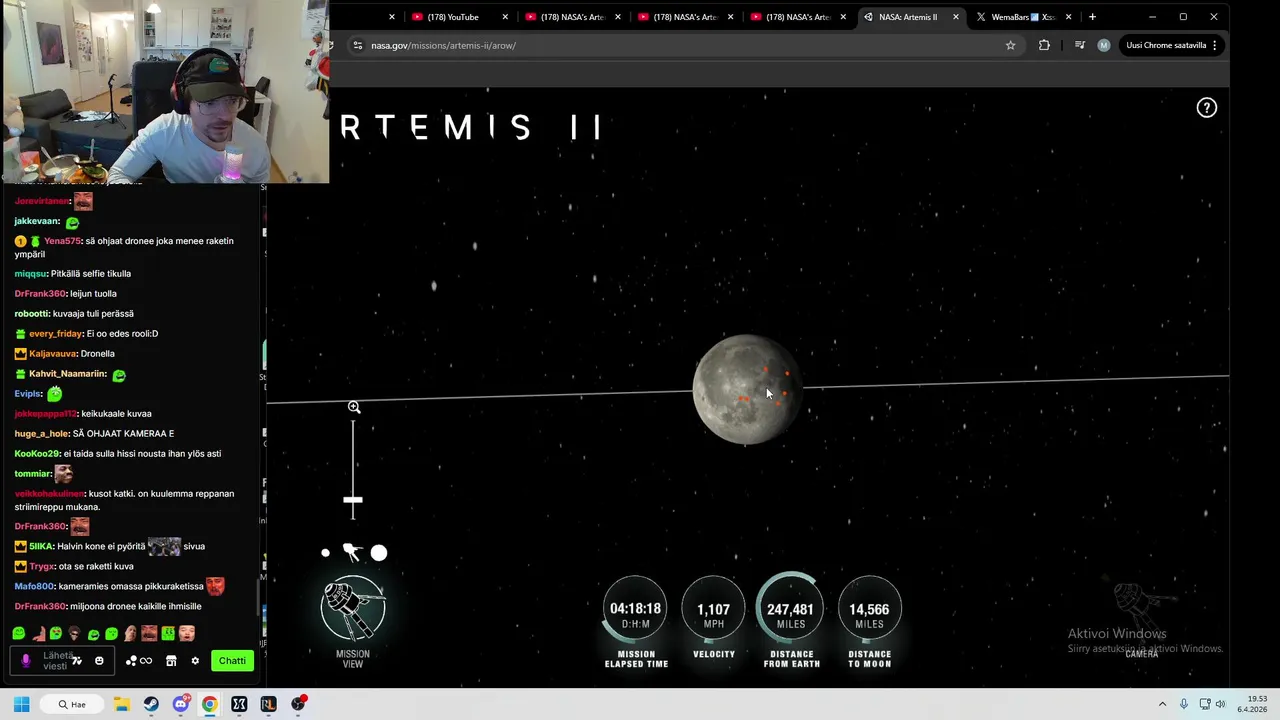Close the NASA: Artemis II tab
The width and height of the screenshot is (1280, 720).
point(956,17)
